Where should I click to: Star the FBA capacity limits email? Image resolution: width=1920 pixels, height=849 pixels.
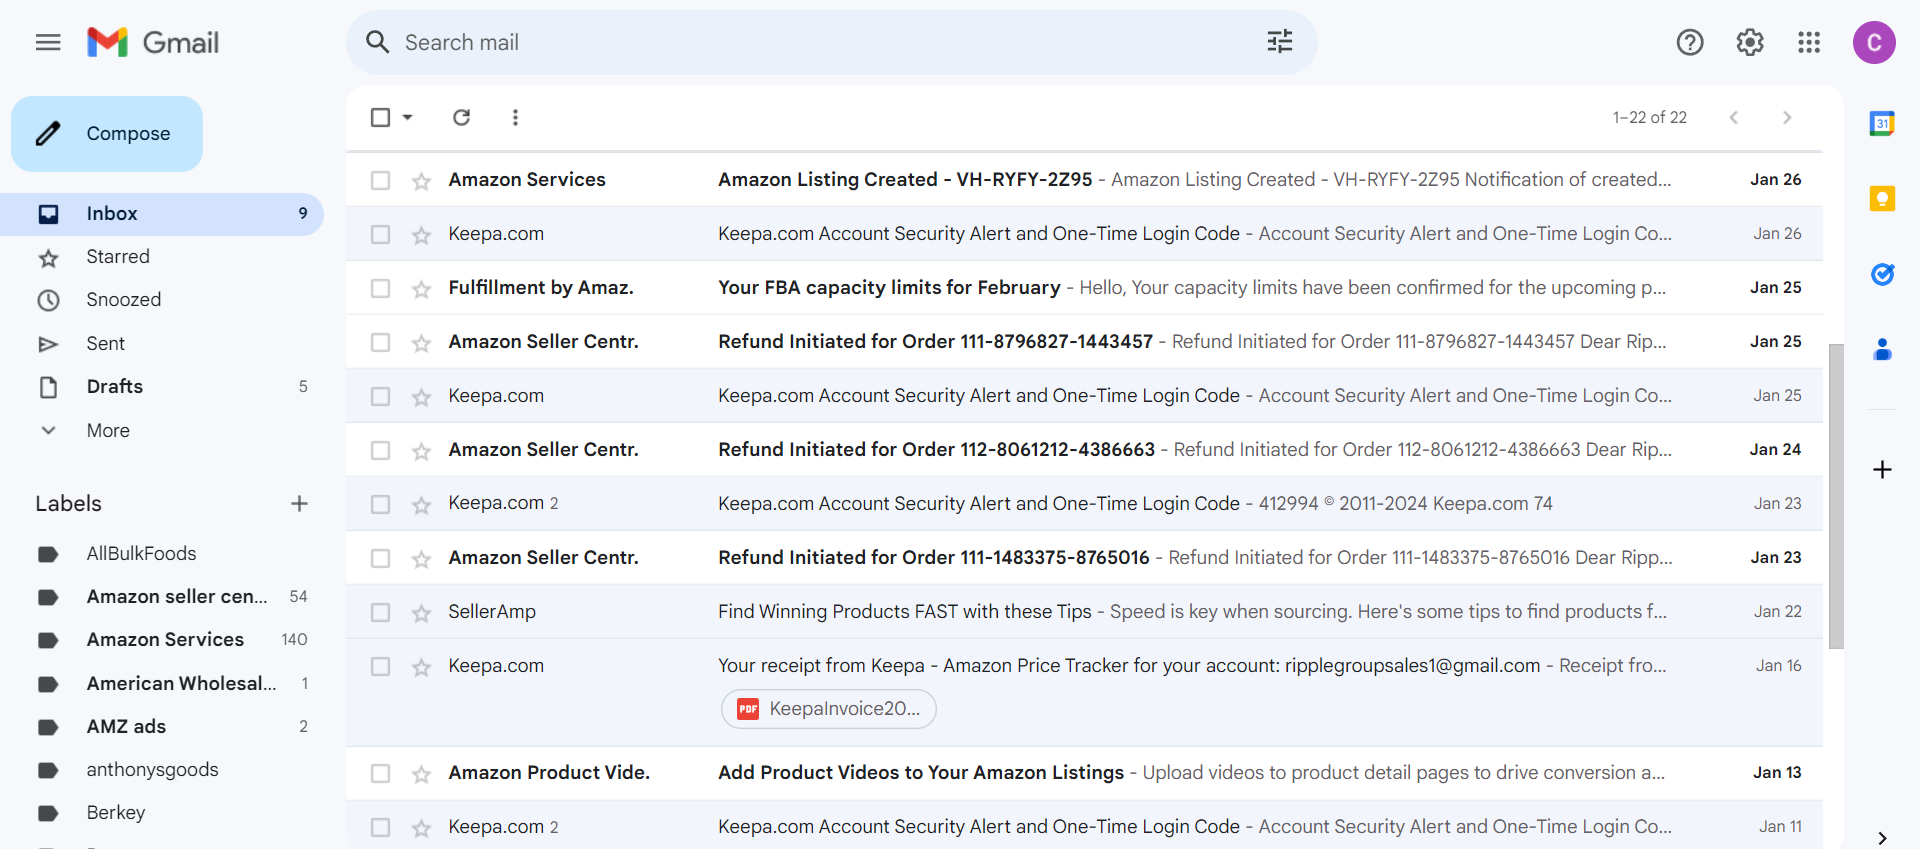(x=421, y=289)
